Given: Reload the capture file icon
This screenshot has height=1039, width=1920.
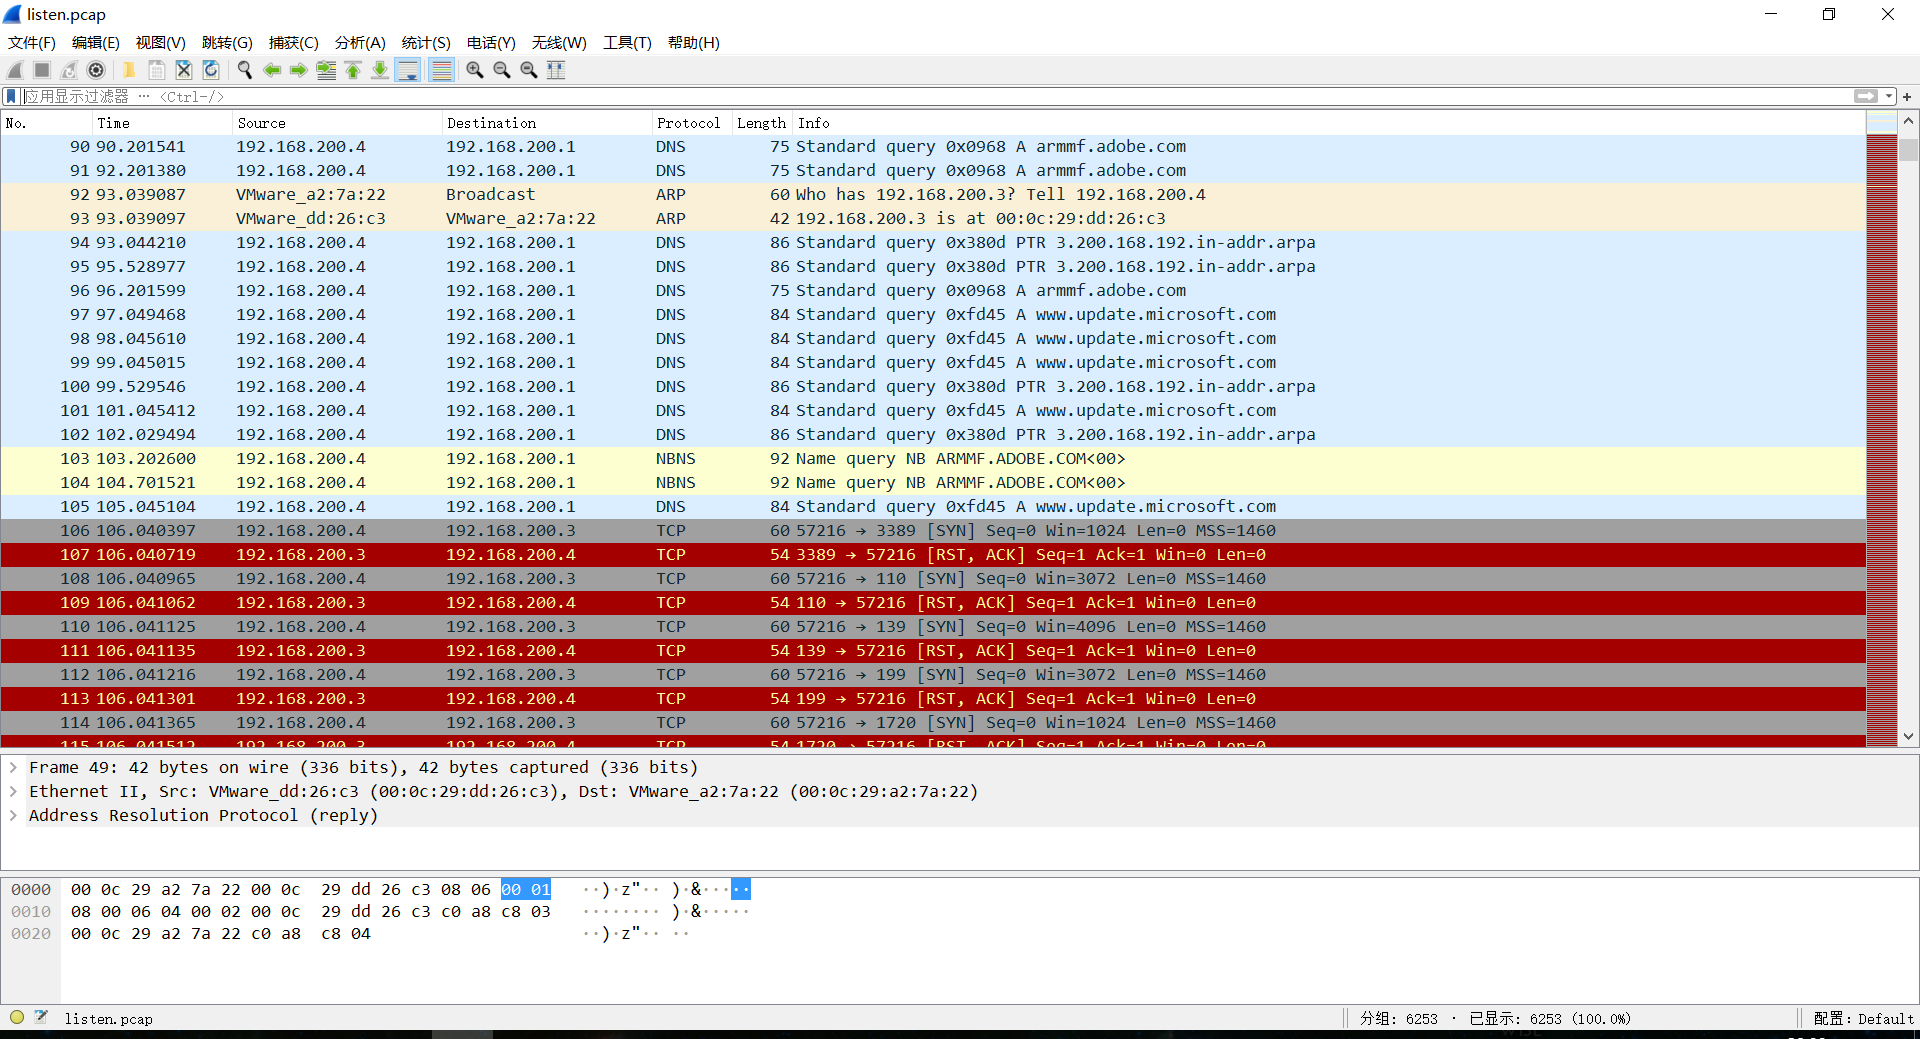Looking at the screenshot, I should (x=211, y=70).
